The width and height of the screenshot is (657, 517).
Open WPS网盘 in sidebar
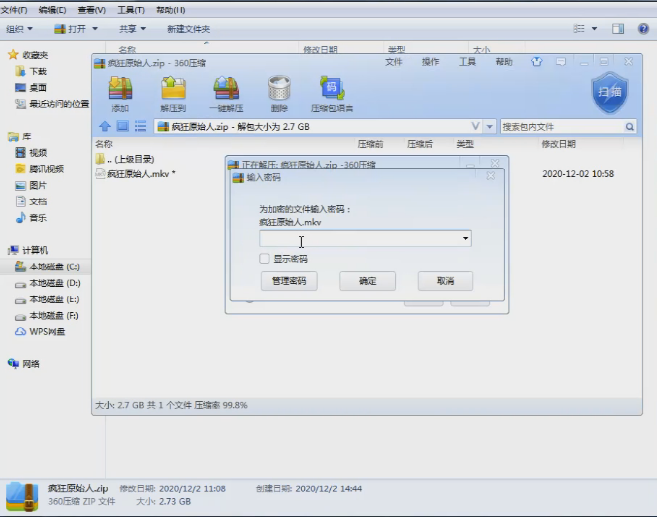(40, 332)
